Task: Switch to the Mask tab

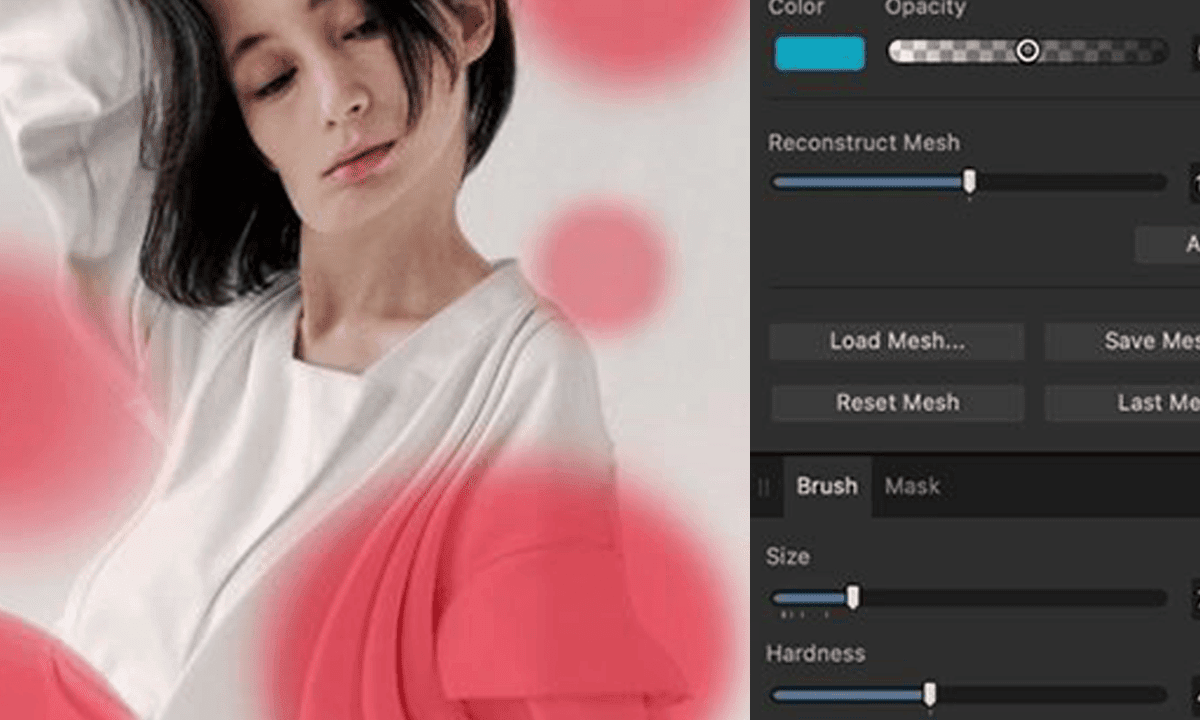Action: coord(911,486)
